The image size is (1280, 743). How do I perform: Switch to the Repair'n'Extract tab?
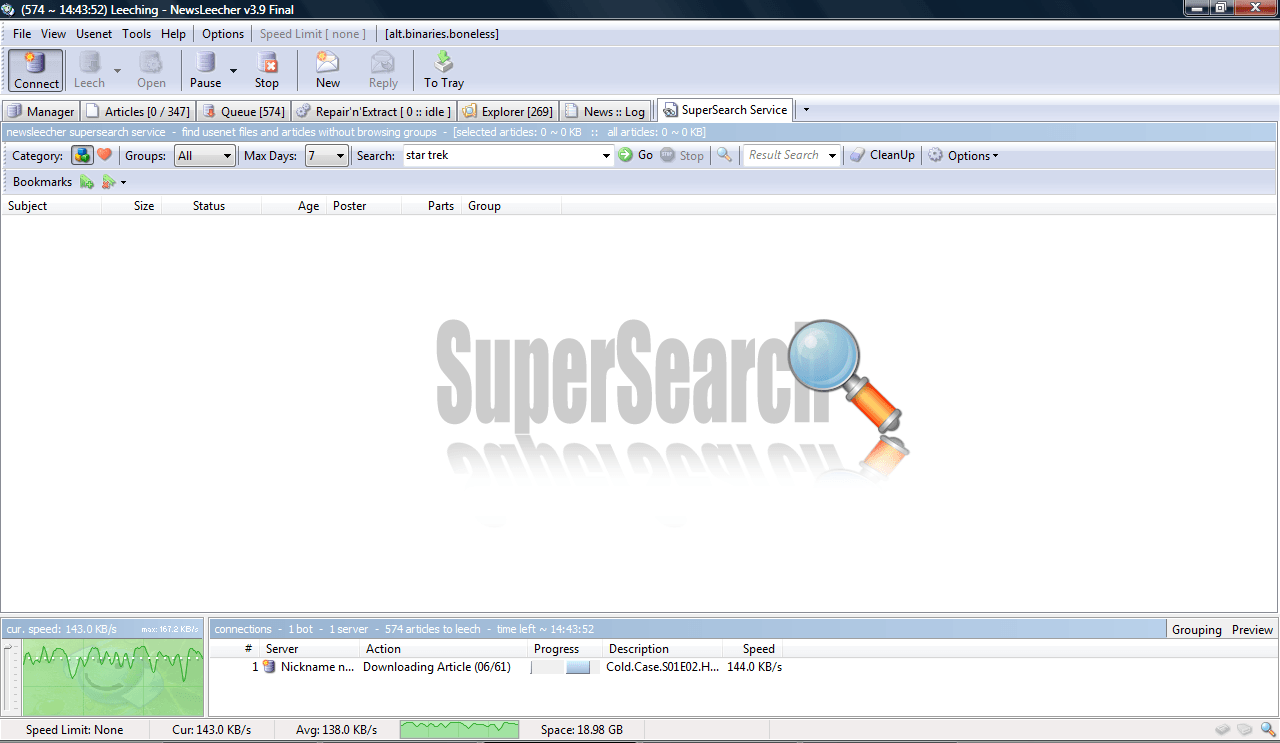374,111
